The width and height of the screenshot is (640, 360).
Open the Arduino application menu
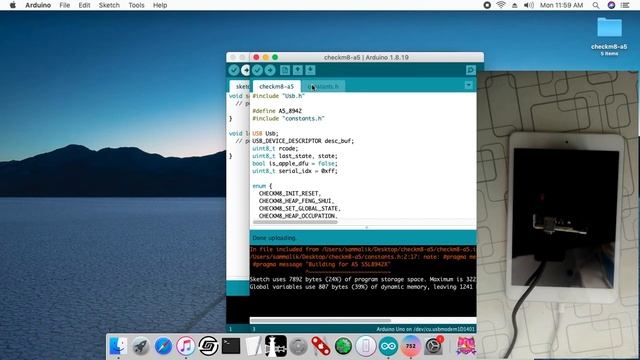coord(38,5)
